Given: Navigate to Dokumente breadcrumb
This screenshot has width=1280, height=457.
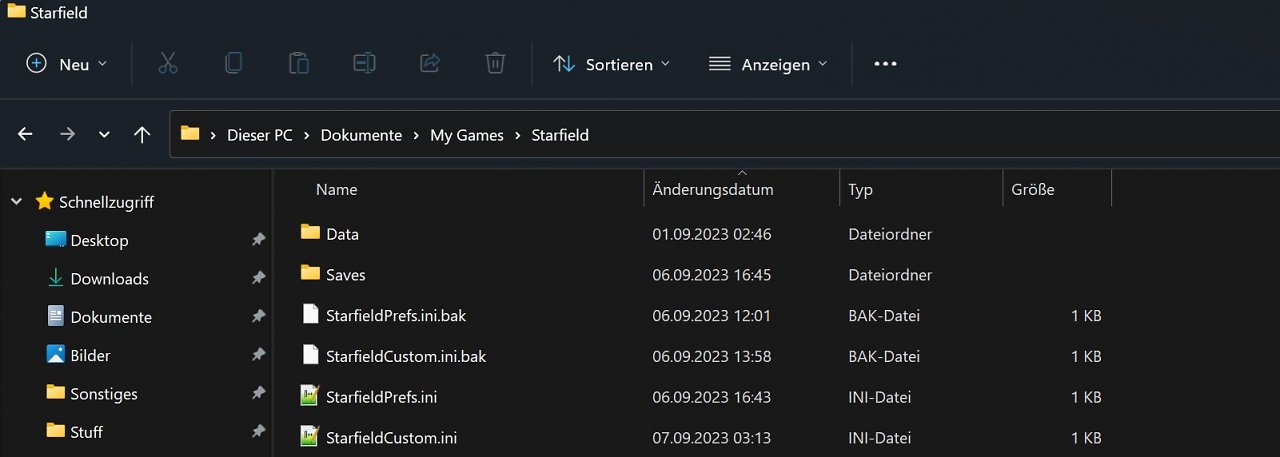Looking at the screenshot, I should [x=361, y=135].
